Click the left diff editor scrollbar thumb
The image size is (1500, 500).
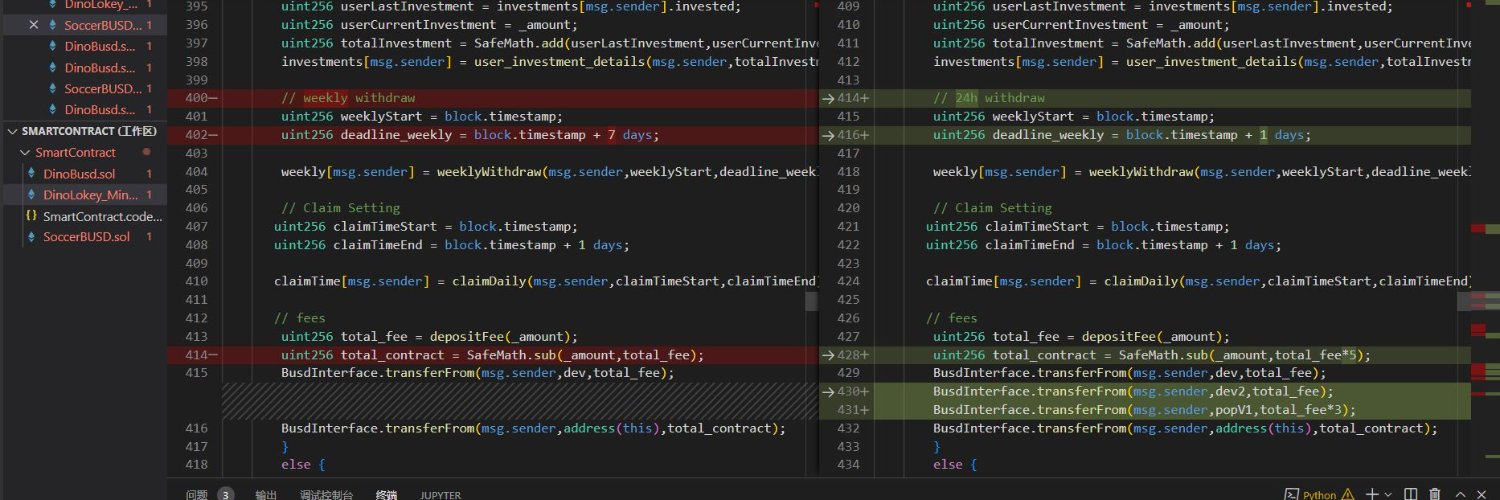pos(812,300)
